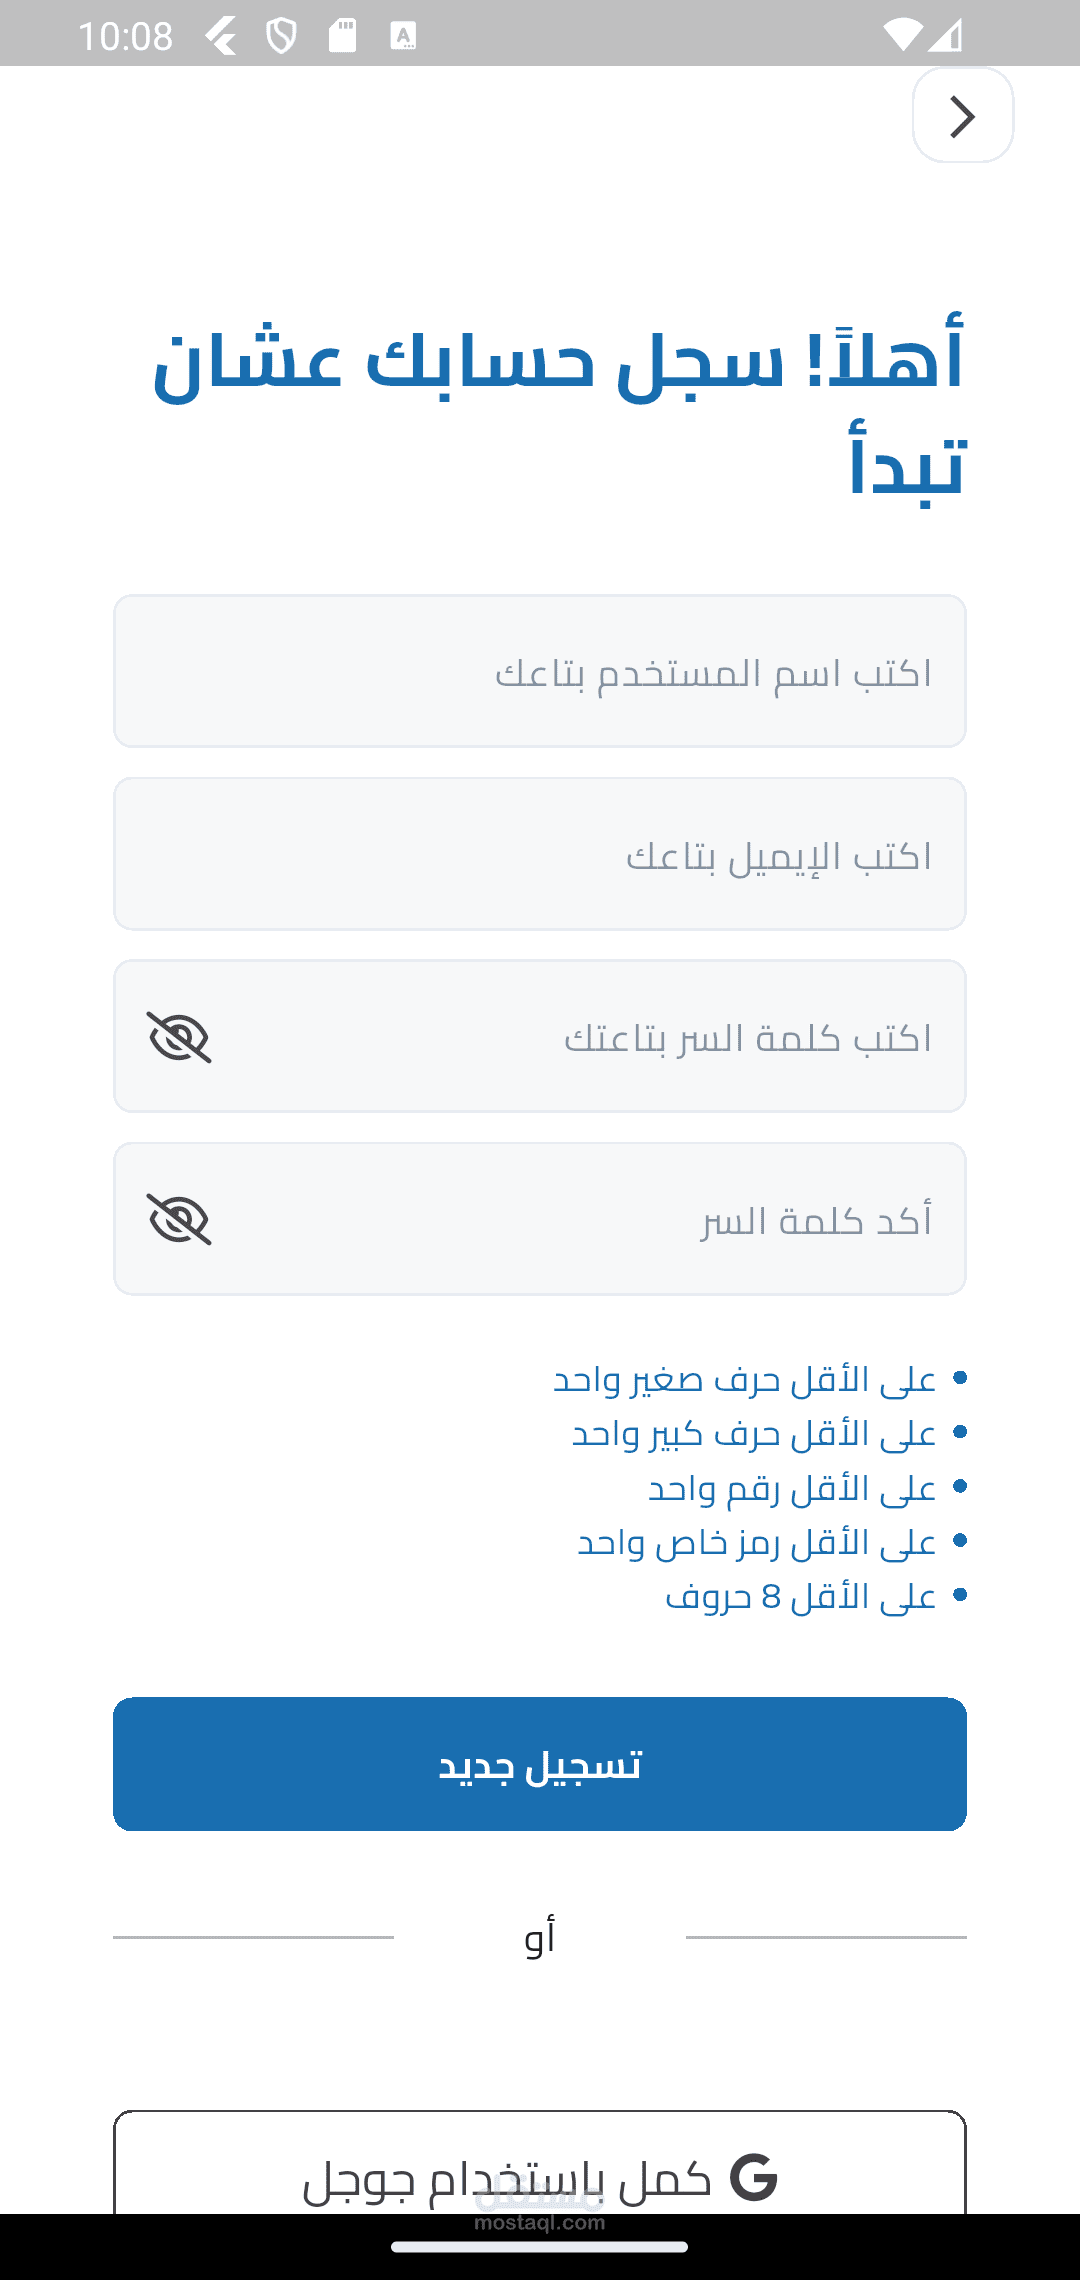Tap the 8 characters minimum requirement
Viewport: 1080px width, 2280px height.
click(802, 1596)
